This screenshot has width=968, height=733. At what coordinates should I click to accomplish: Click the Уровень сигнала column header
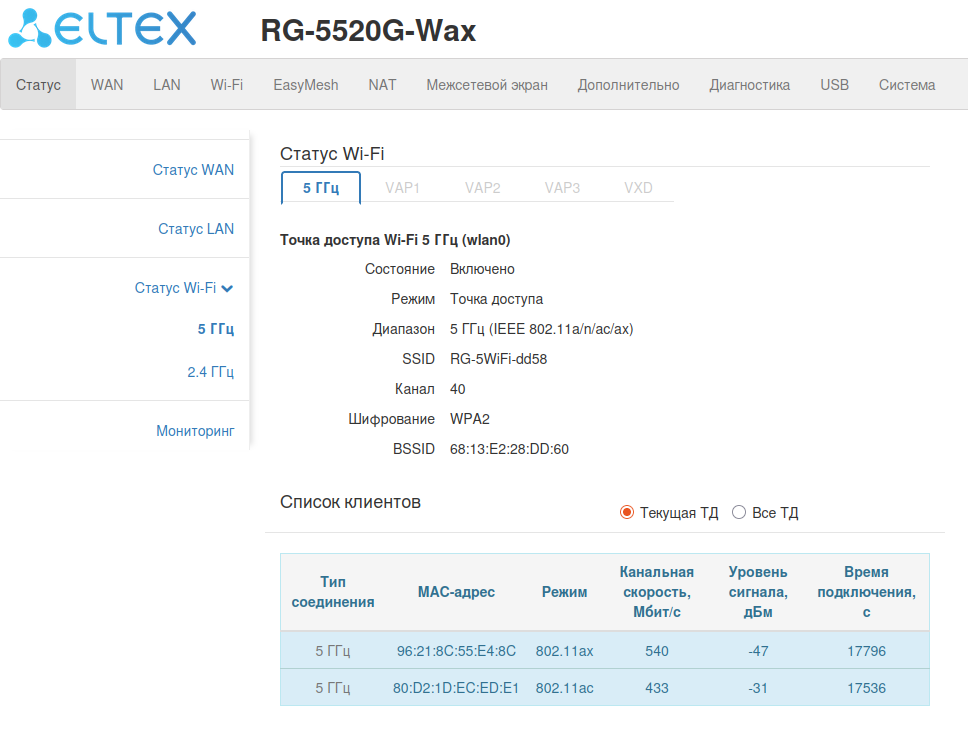tap(758, 592)
